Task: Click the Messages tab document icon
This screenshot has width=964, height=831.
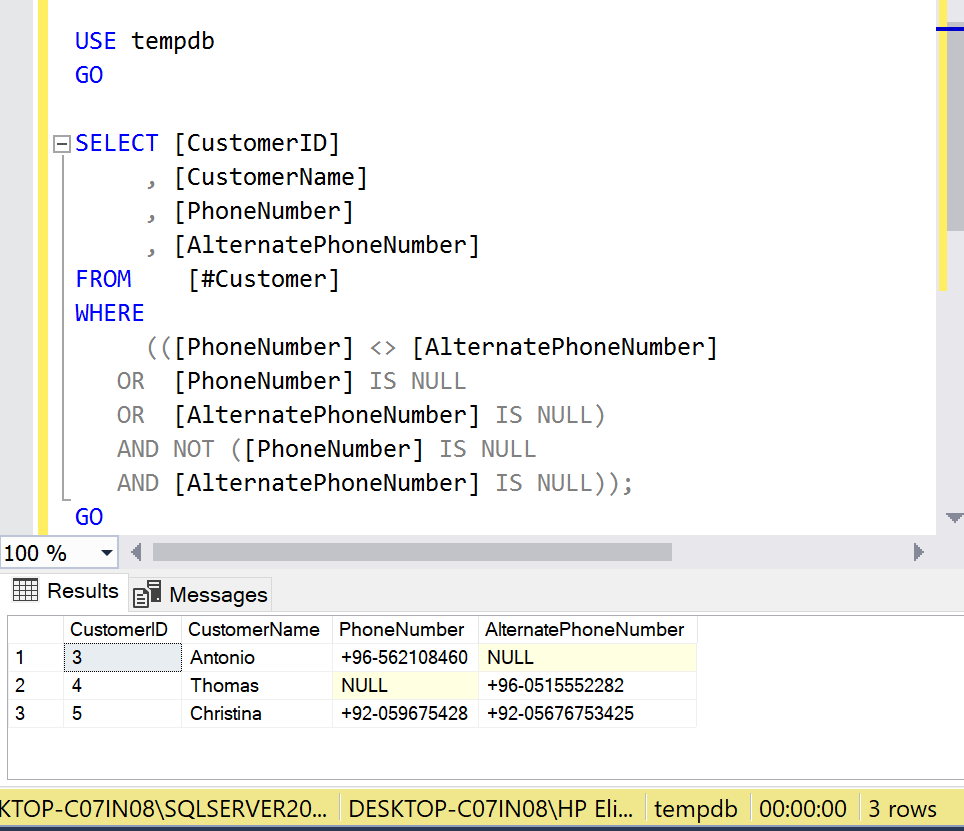Action: pos(147,594)
